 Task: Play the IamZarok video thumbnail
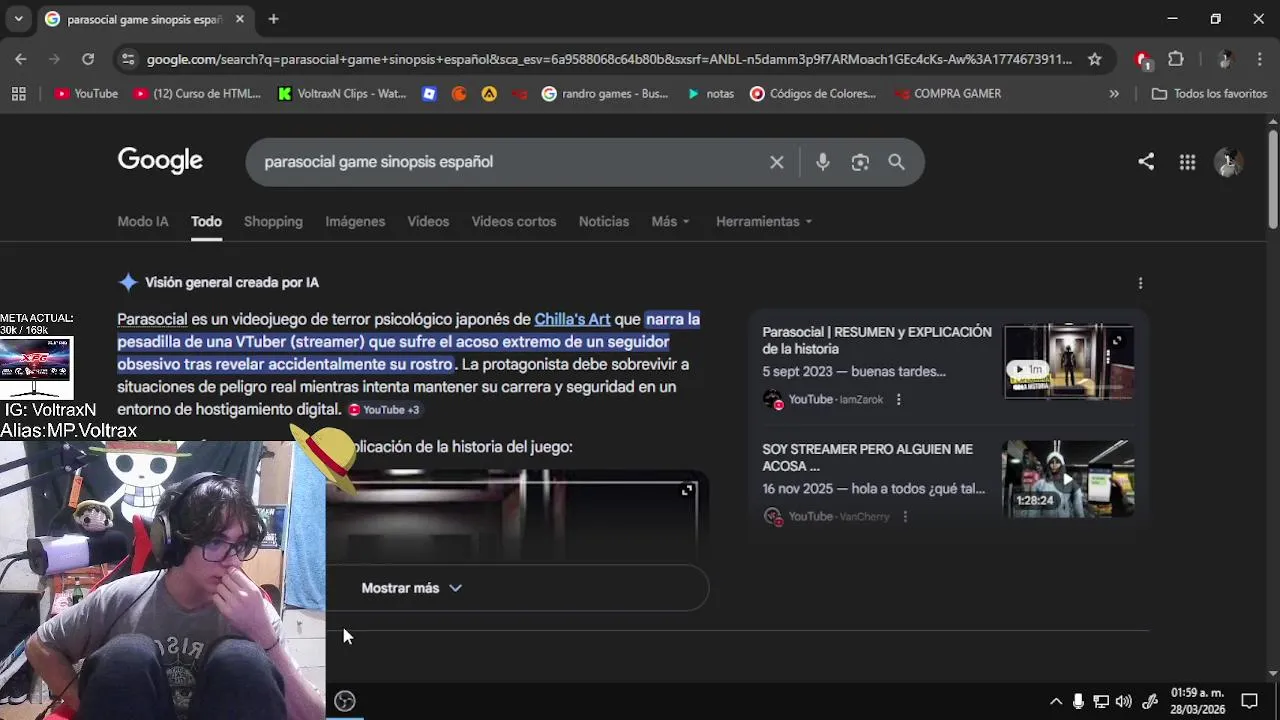click(1069, 361)
